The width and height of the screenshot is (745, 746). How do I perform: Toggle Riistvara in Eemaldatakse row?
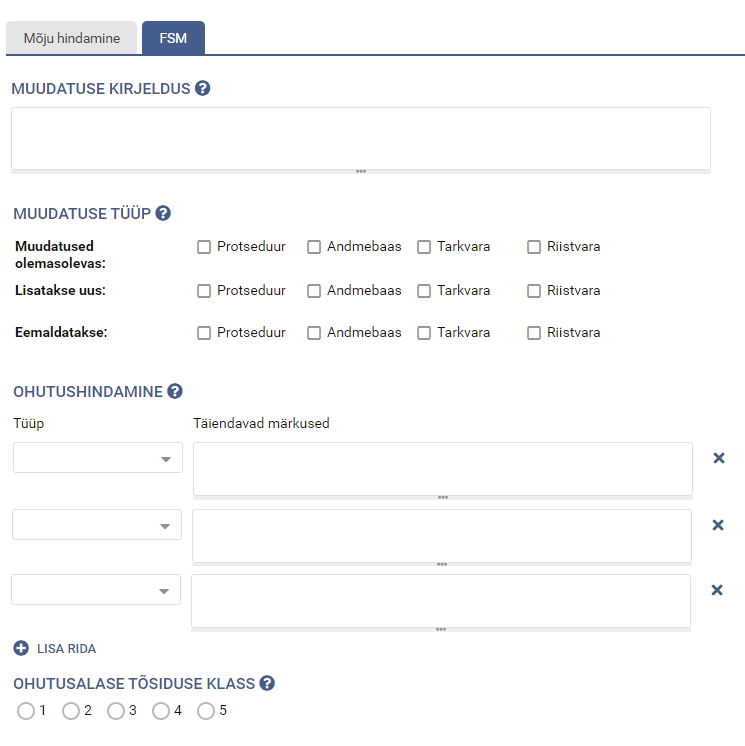pyautogui.click(x=534, y=333)
